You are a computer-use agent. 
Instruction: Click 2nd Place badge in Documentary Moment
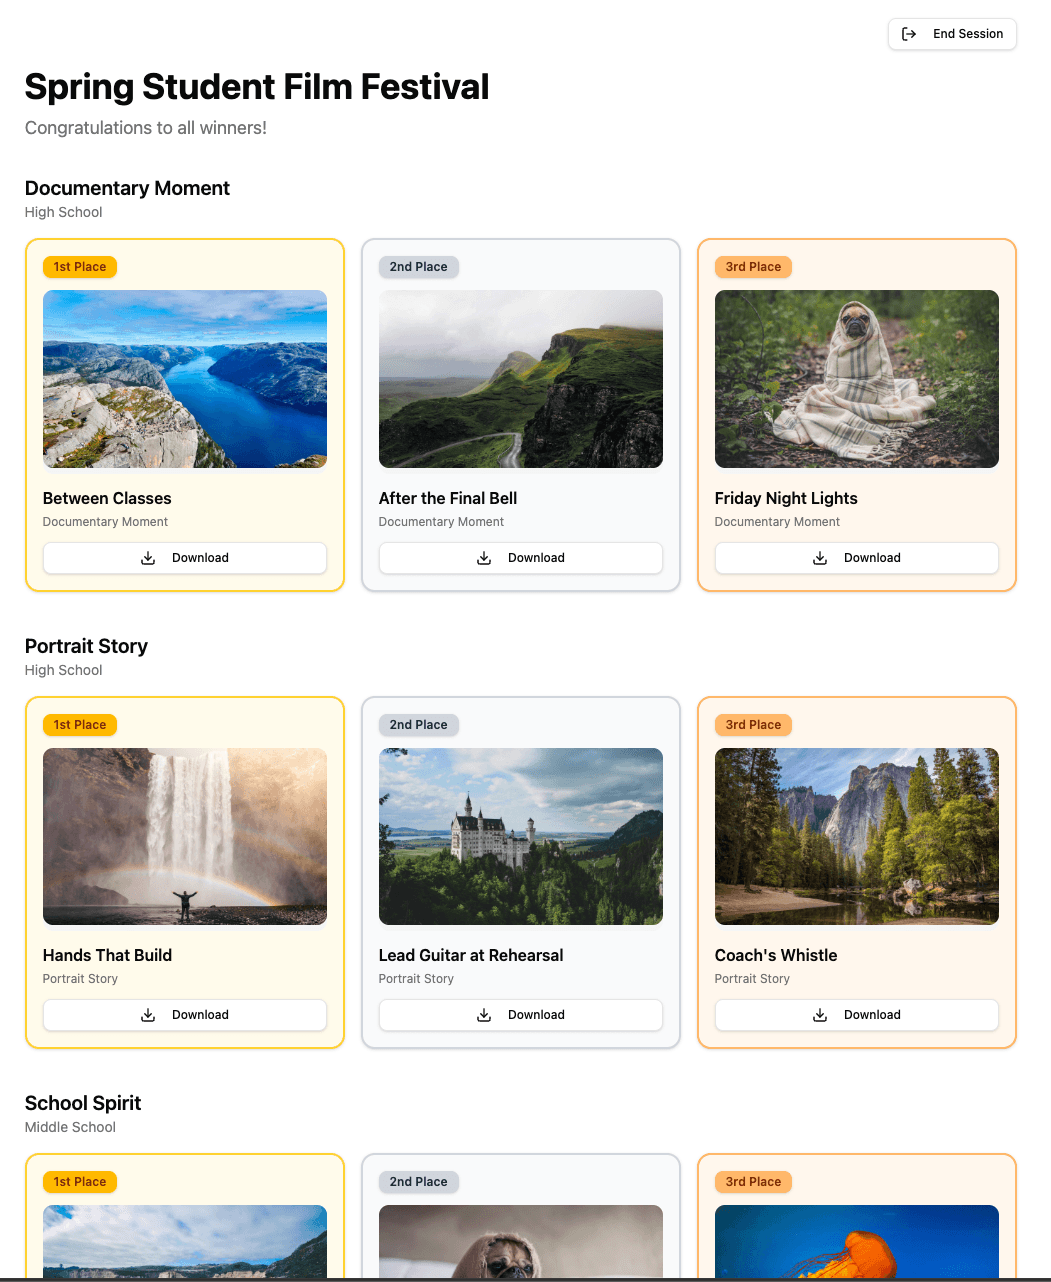pos(418,267)
